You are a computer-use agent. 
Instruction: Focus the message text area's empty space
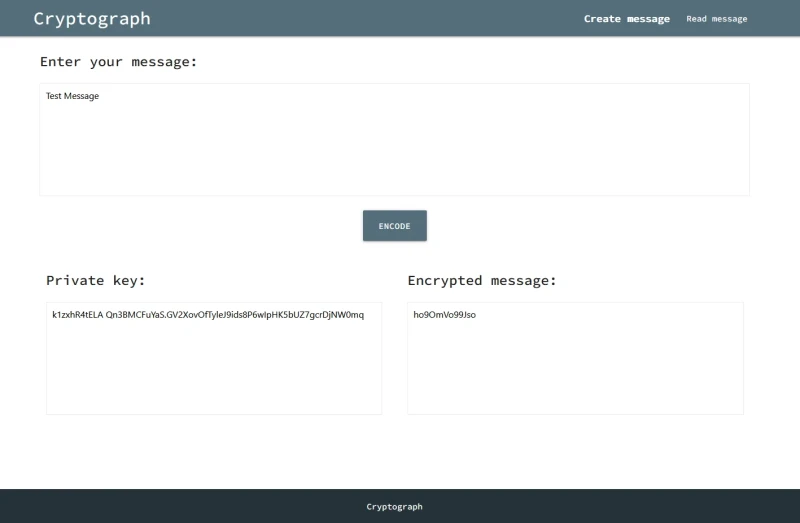(394, 150)
